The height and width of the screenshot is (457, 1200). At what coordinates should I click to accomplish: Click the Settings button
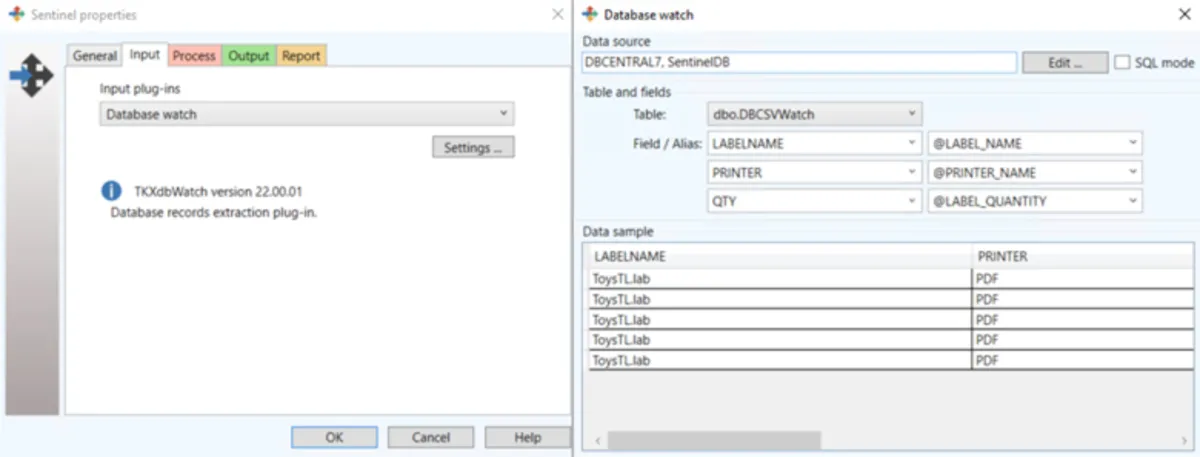(473, 148)
